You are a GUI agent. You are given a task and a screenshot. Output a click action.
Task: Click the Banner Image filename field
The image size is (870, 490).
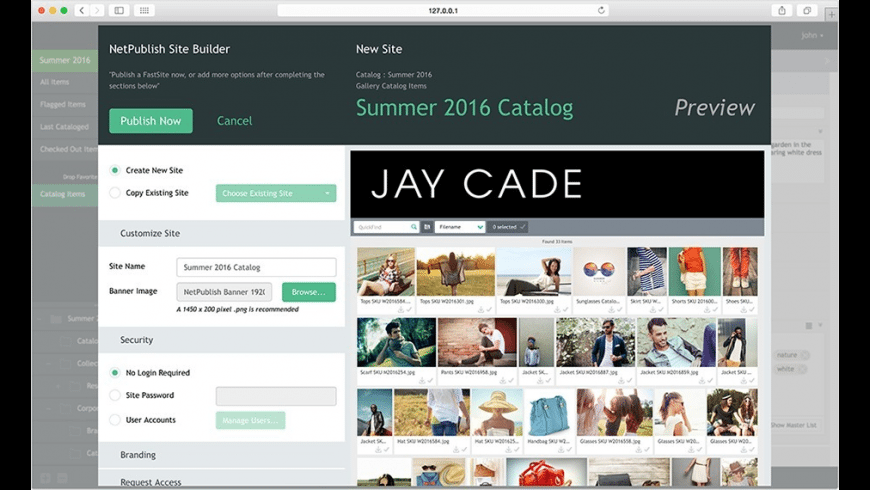[x=224, y=292]
